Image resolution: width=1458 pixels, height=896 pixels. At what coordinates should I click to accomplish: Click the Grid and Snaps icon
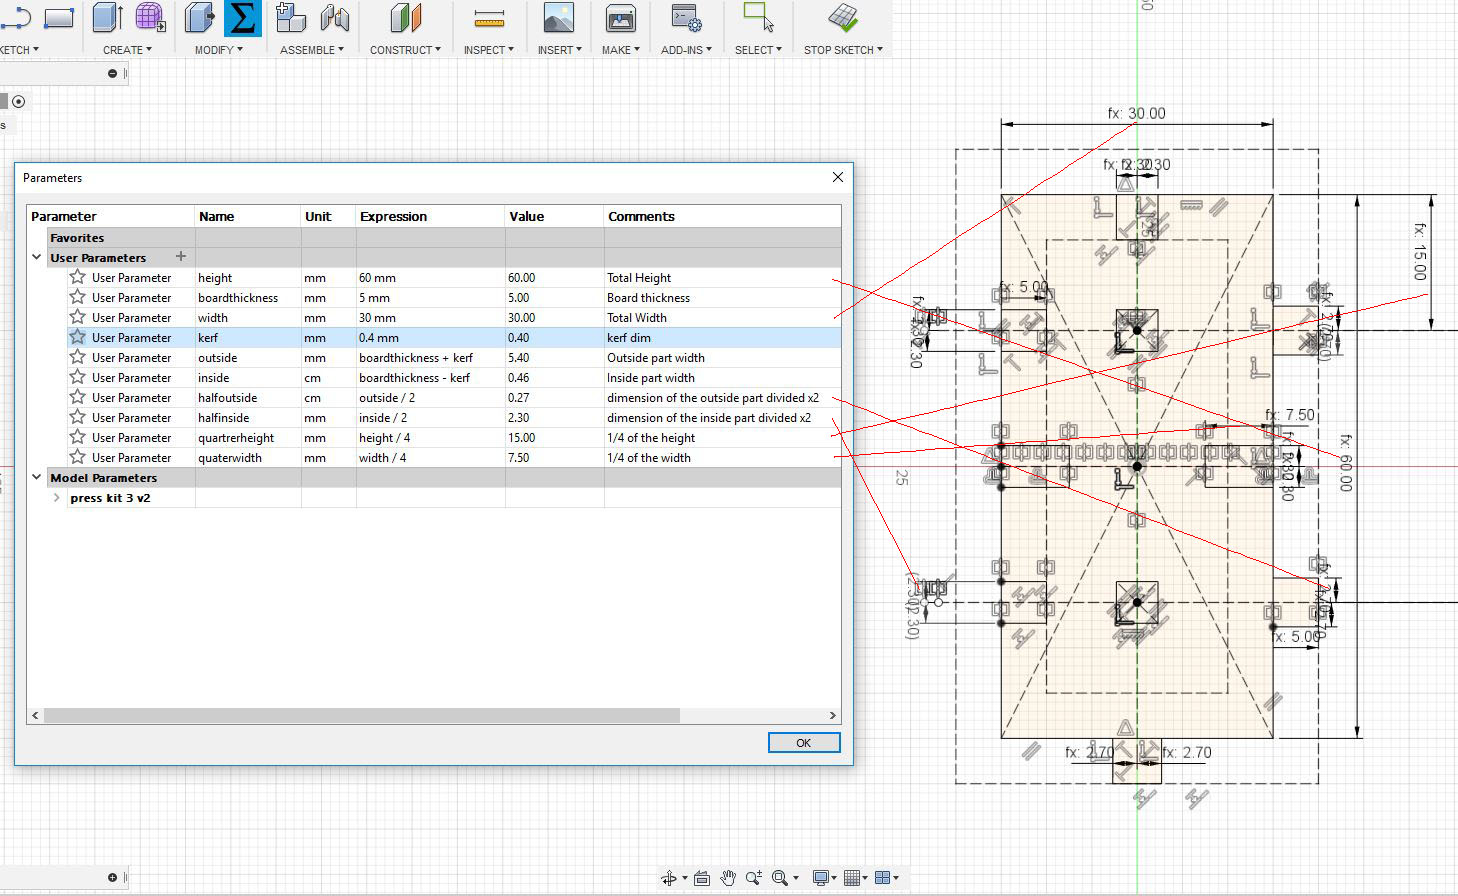pos(851,878)
